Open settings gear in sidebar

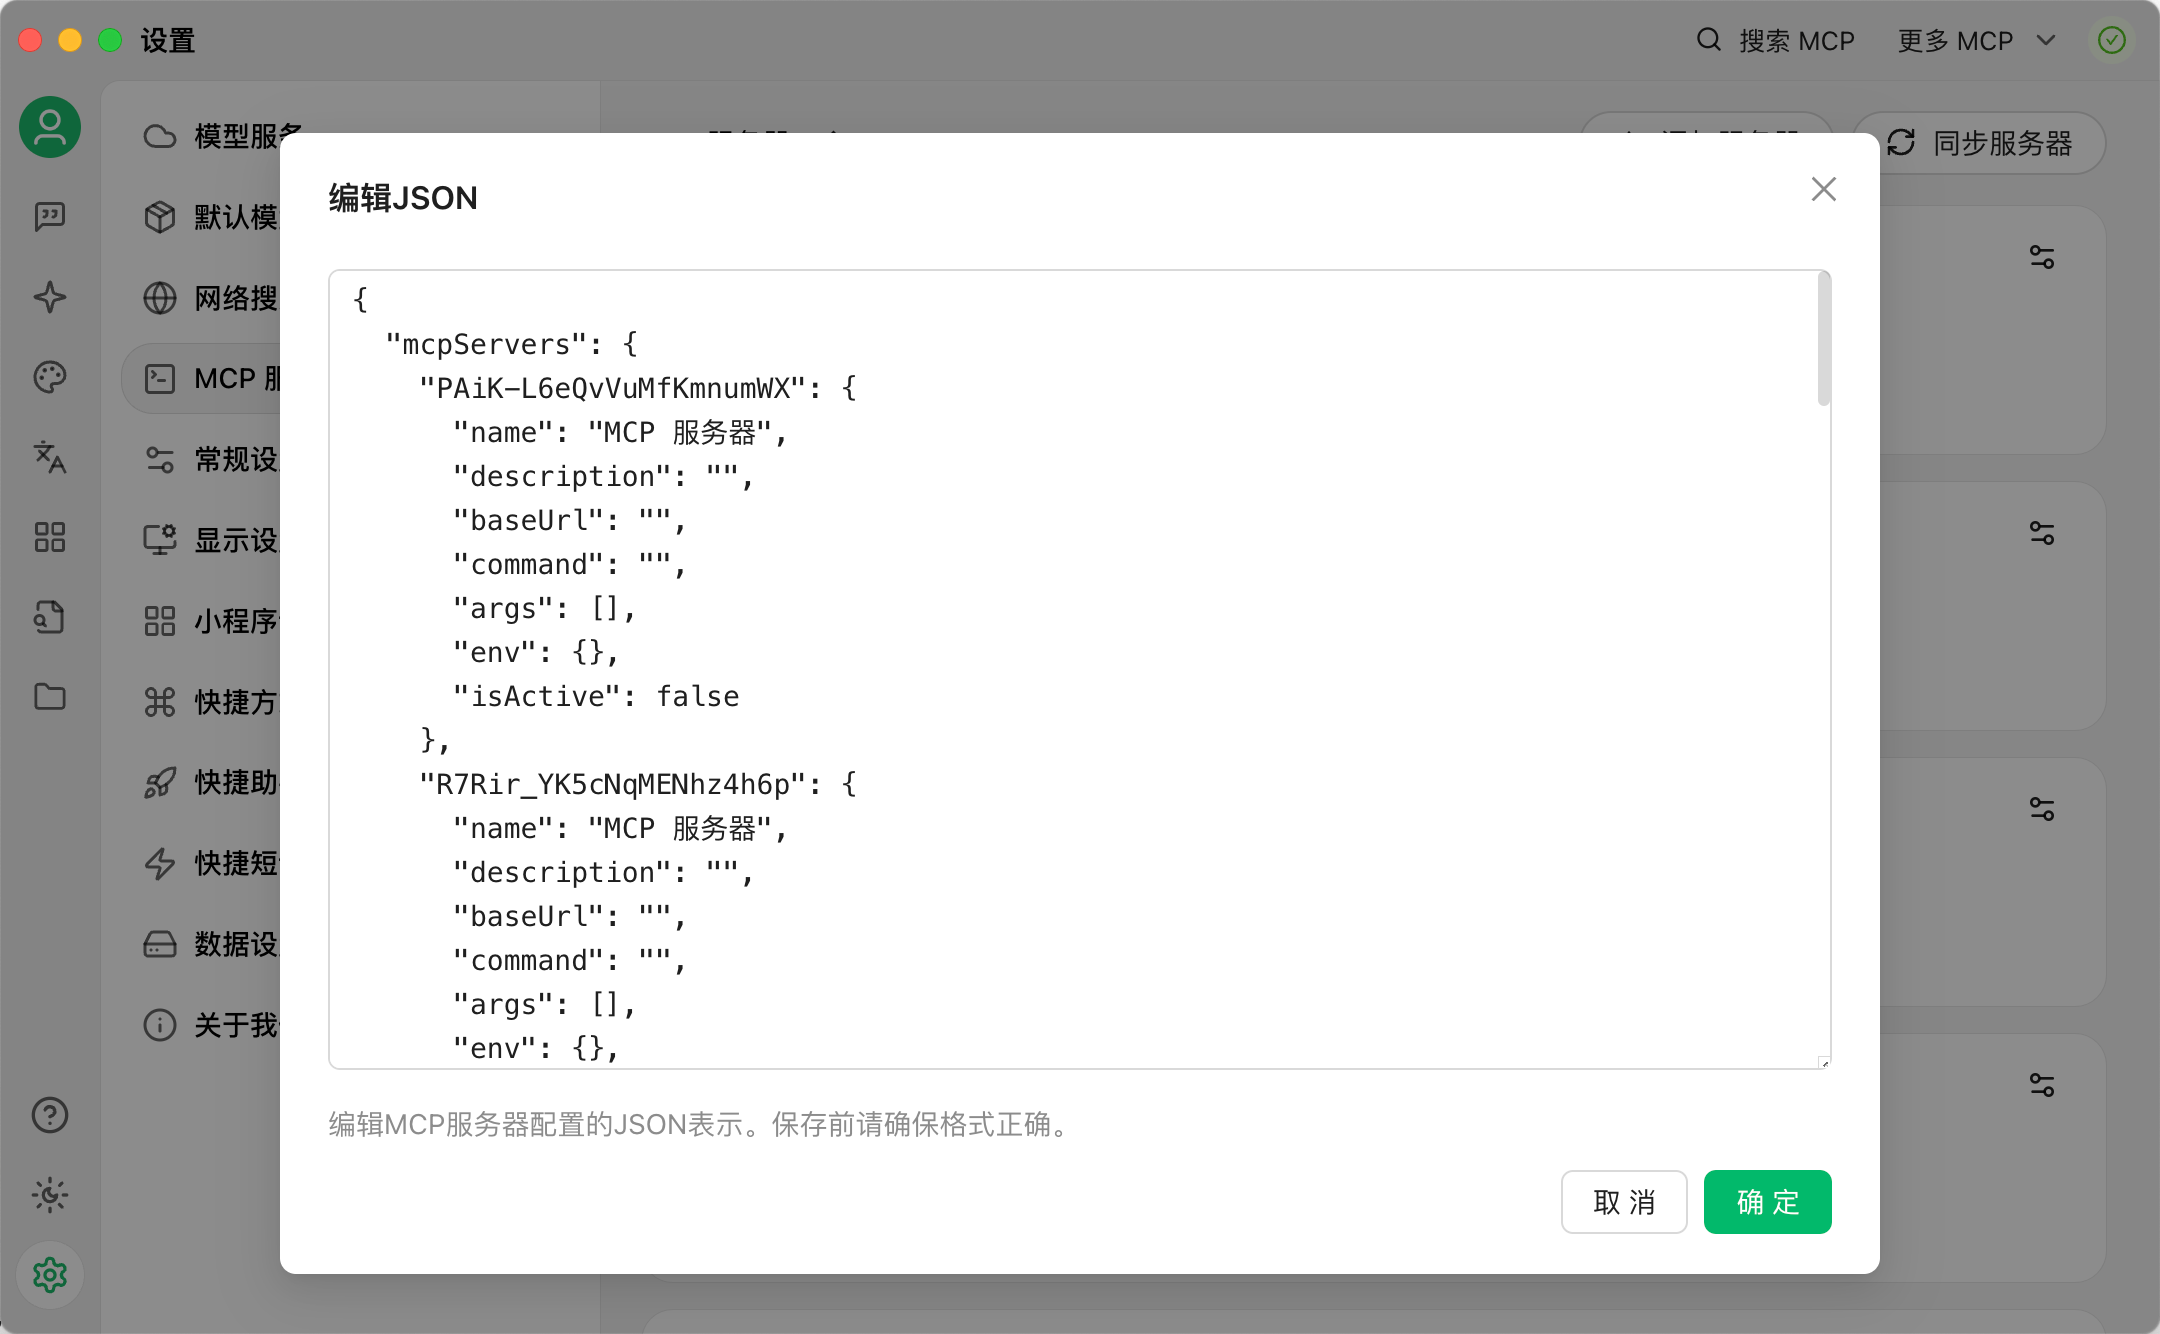coord(50,1275)
